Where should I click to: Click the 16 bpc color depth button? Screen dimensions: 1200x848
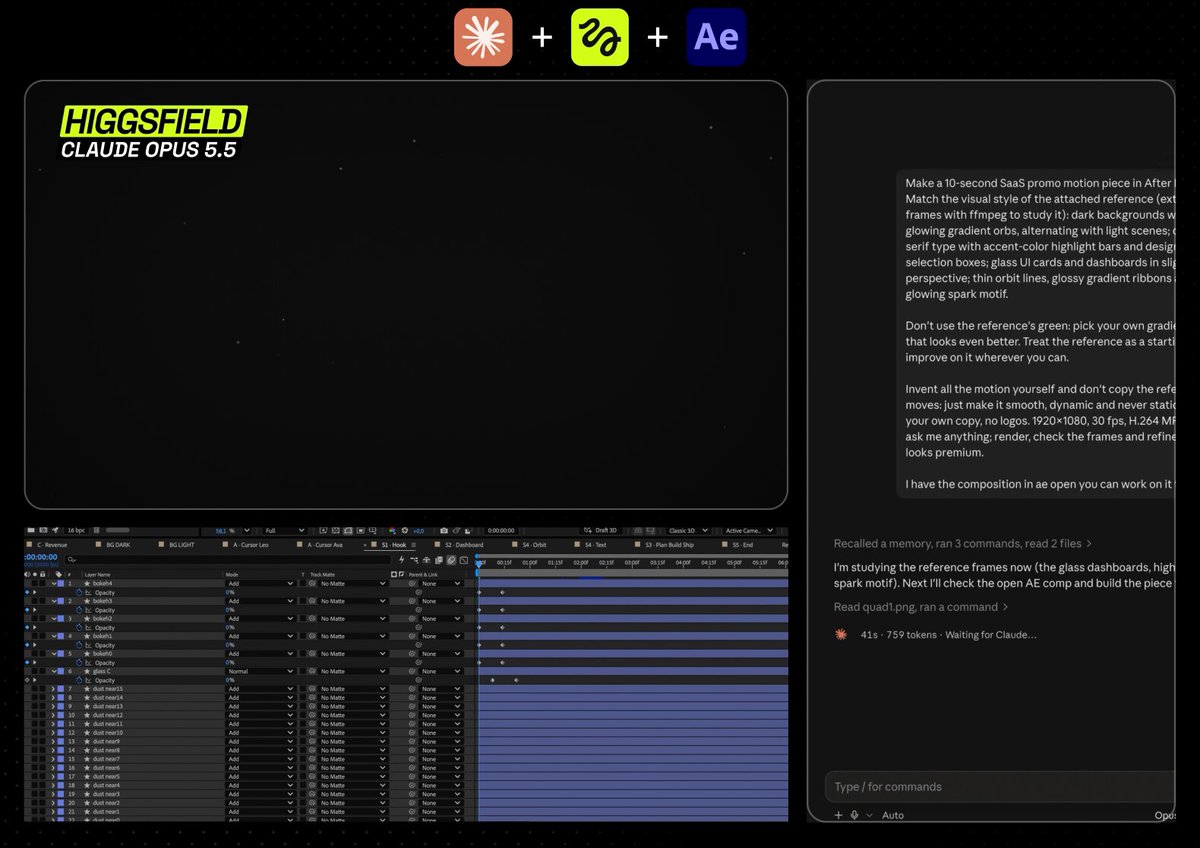[x=76, y=531]
